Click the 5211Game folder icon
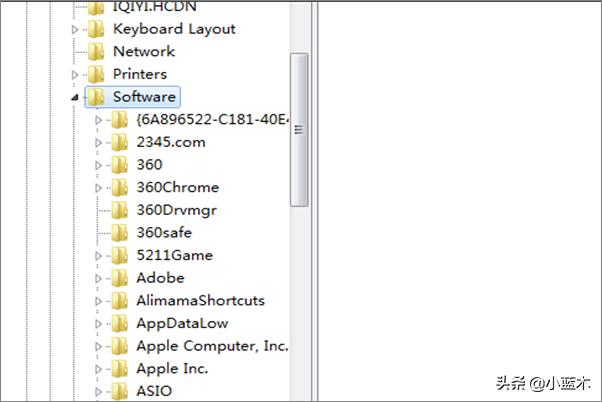This screenshot has width=602, height=402. pos(120,255)
